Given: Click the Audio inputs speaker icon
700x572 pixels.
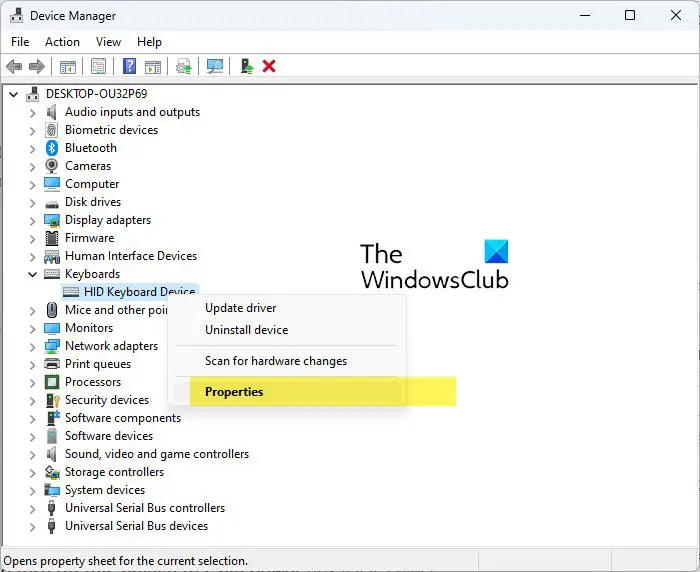Looking at the screenshot, I should point(52,112).
